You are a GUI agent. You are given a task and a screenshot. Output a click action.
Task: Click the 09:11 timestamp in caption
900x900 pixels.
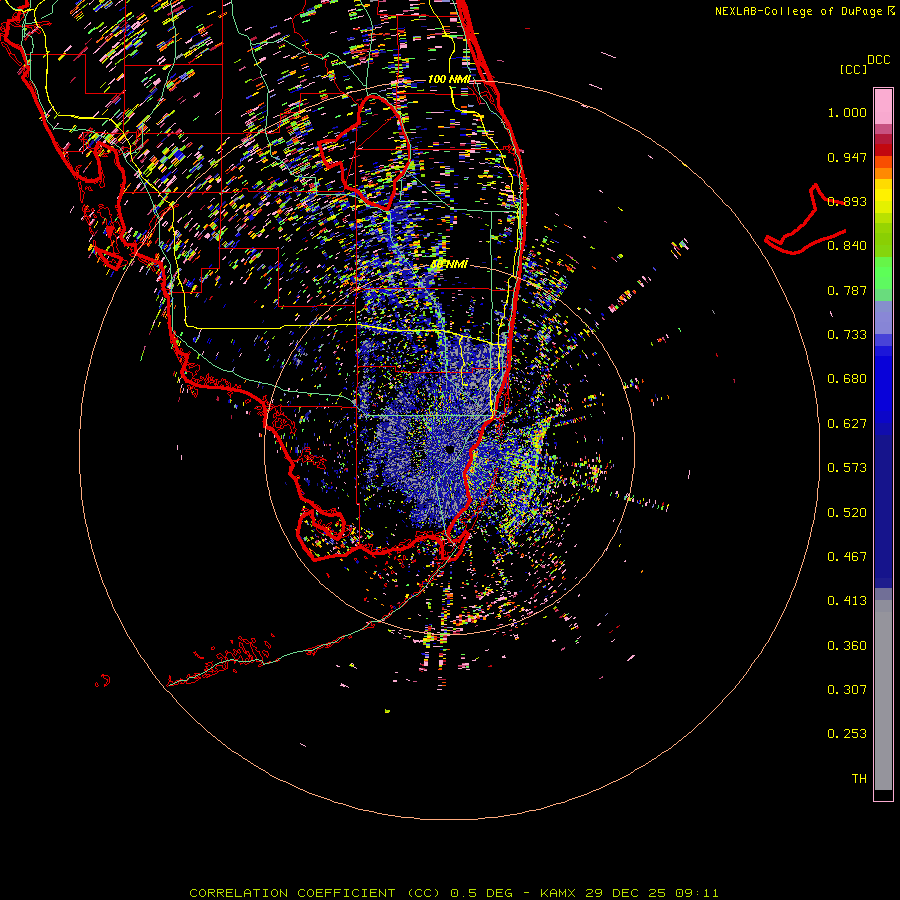[697, 893]
